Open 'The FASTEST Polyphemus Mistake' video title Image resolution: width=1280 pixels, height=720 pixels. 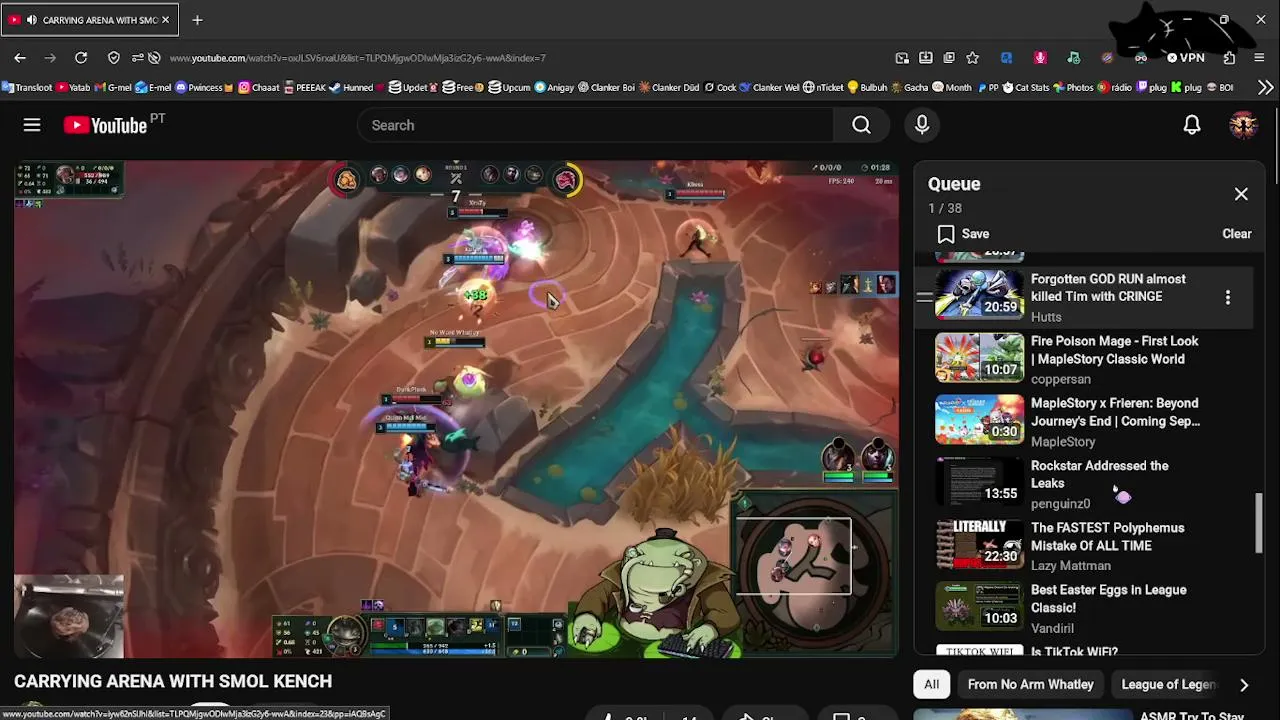pyautogui.click(x=1107, y=537)
